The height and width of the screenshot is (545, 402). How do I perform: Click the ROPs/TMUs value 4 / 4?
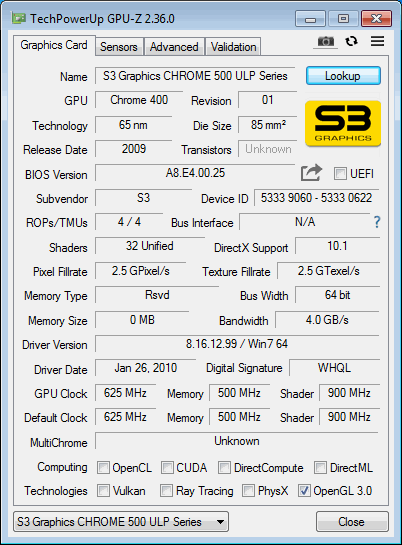coord(129,222)
